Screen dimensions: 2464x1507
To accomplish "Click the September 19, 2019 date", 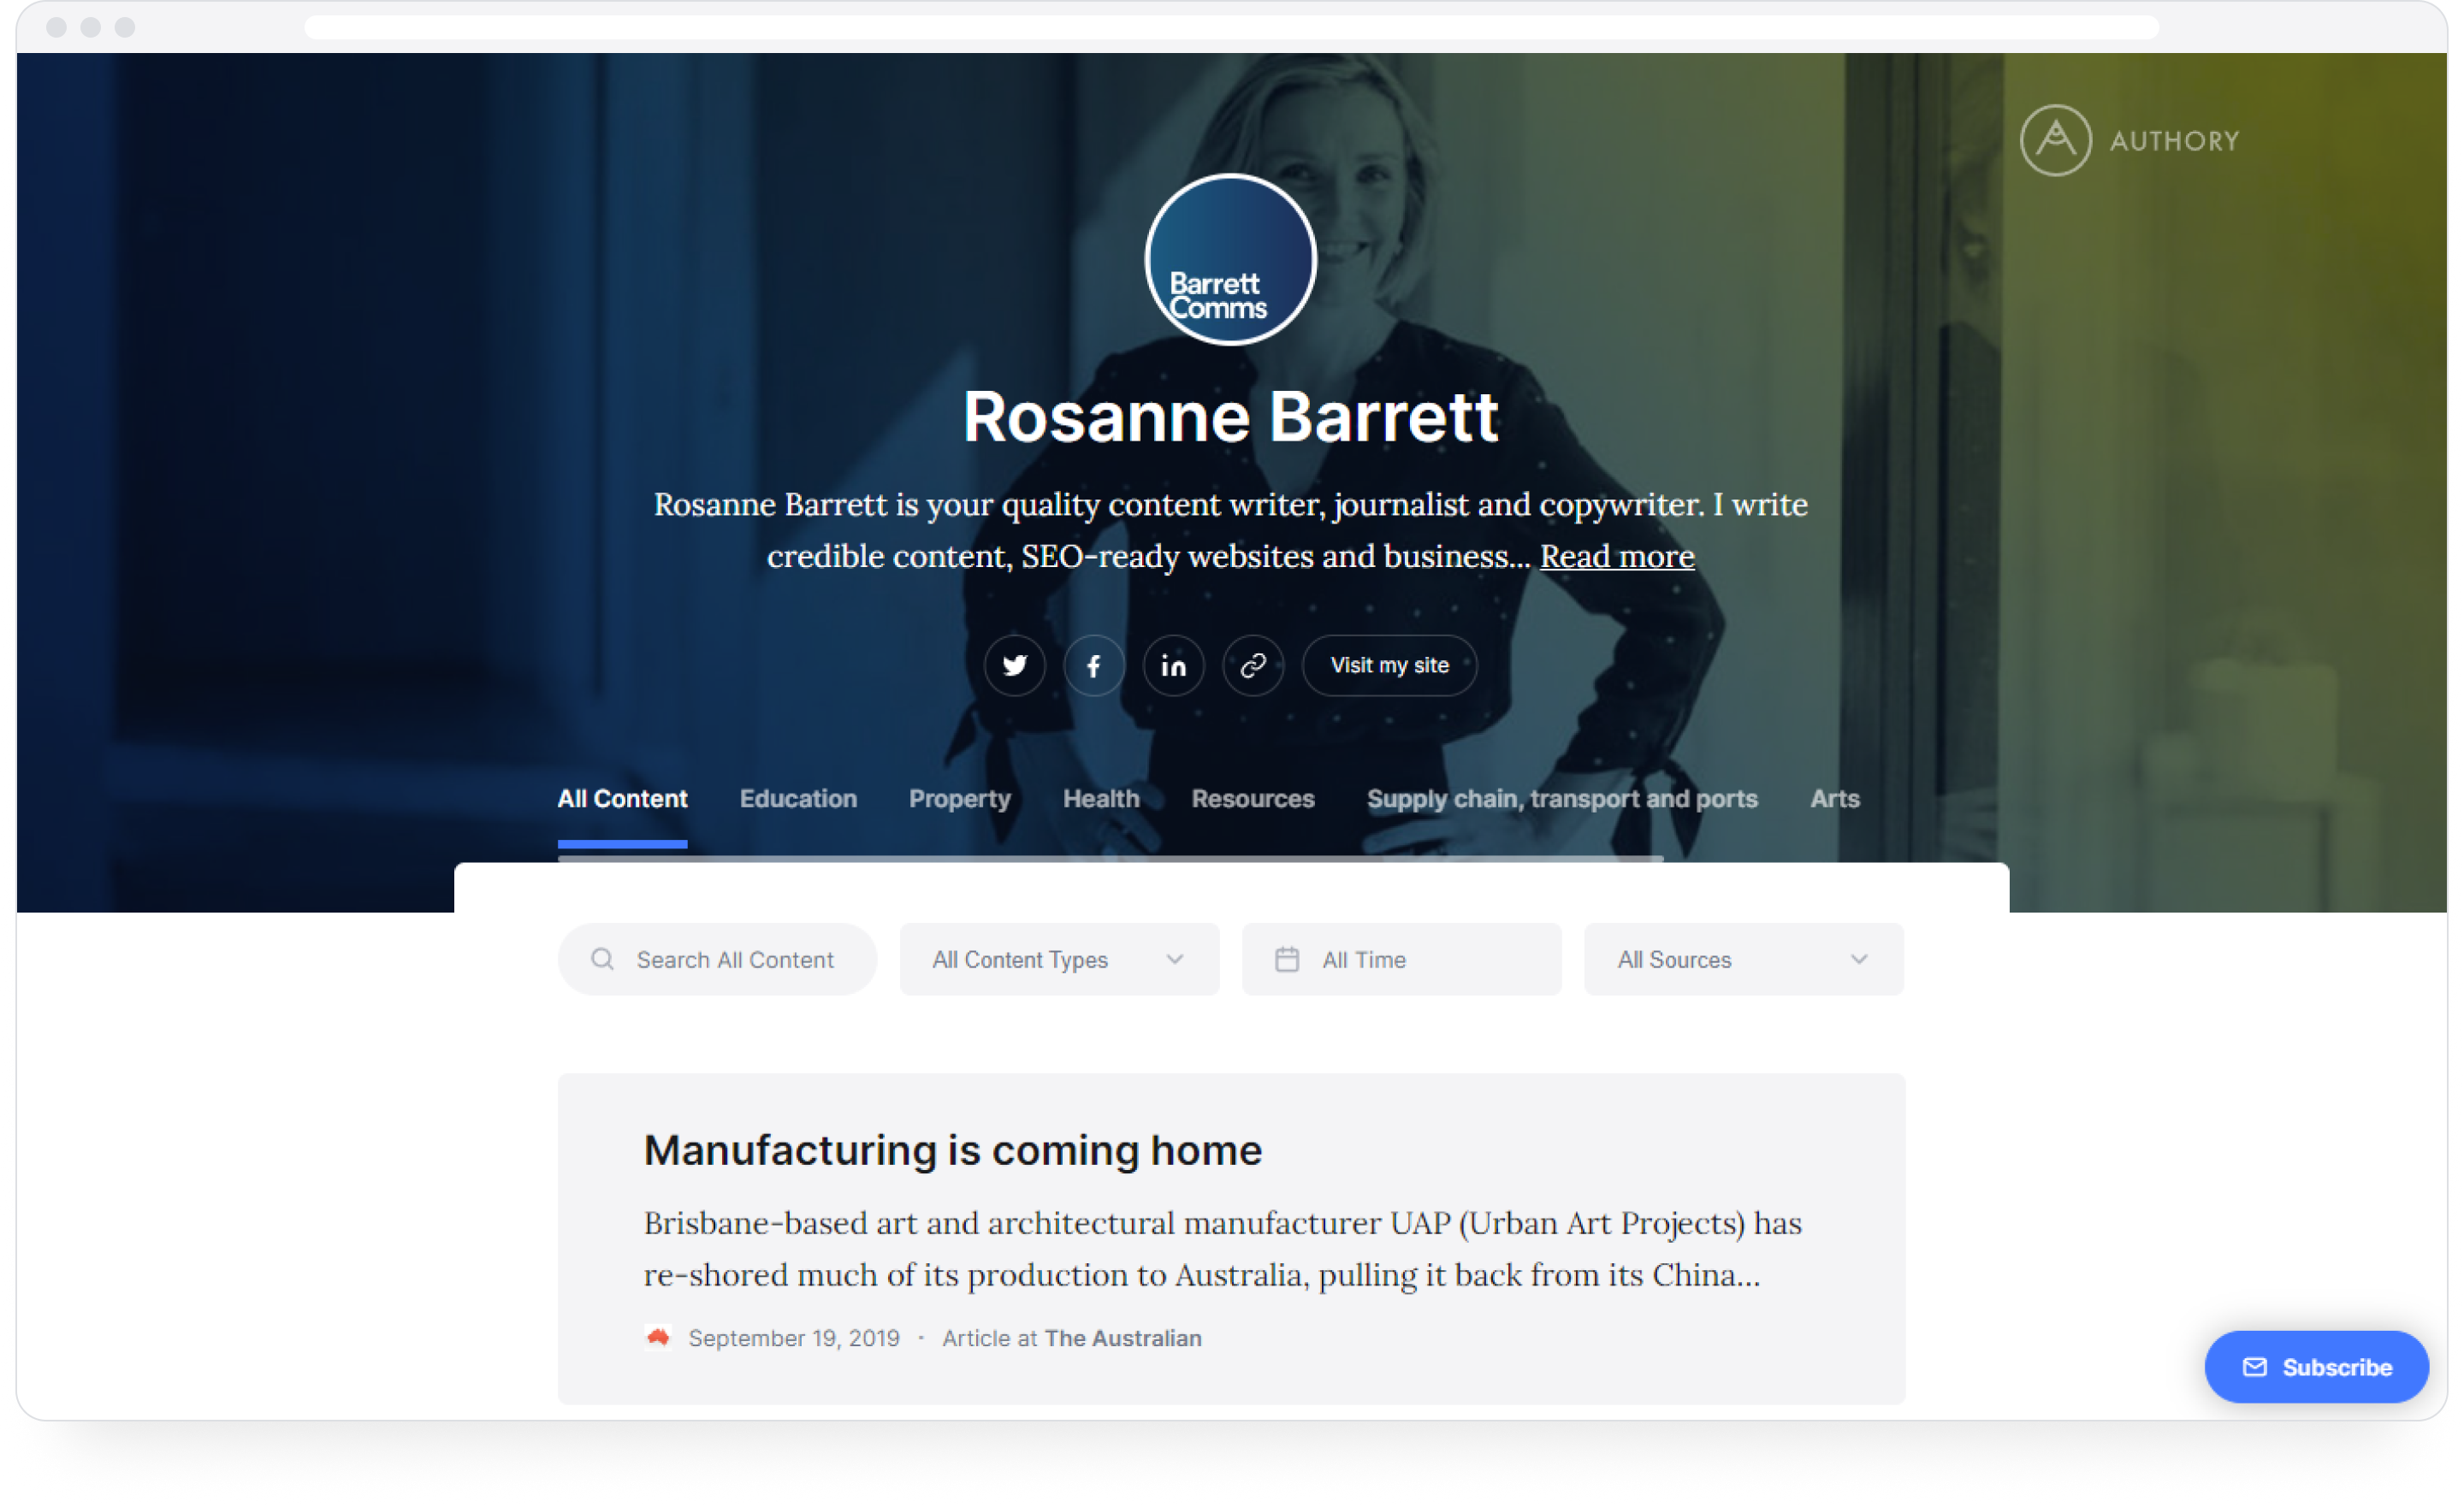I will [793, 1338].
